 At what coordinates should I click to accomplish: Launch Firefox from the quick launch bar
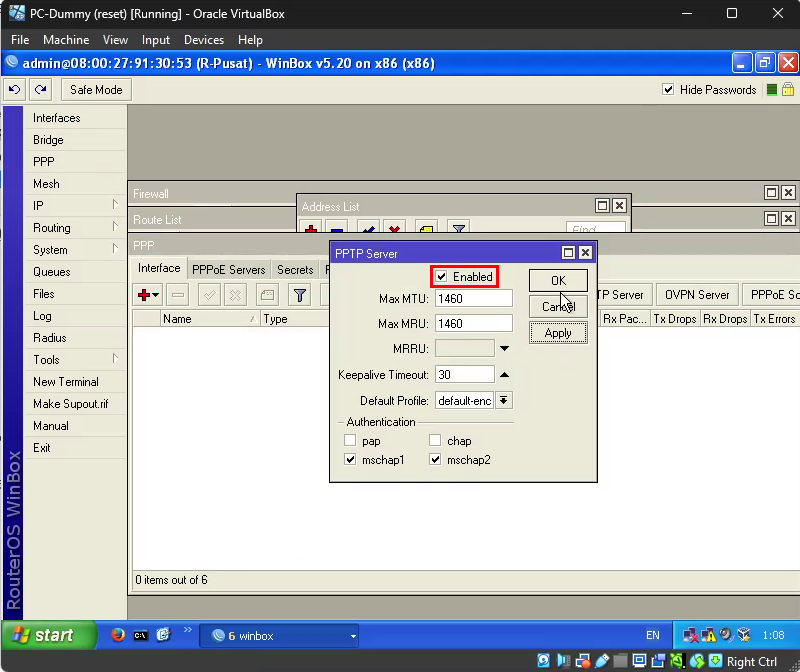click(118, 635)
